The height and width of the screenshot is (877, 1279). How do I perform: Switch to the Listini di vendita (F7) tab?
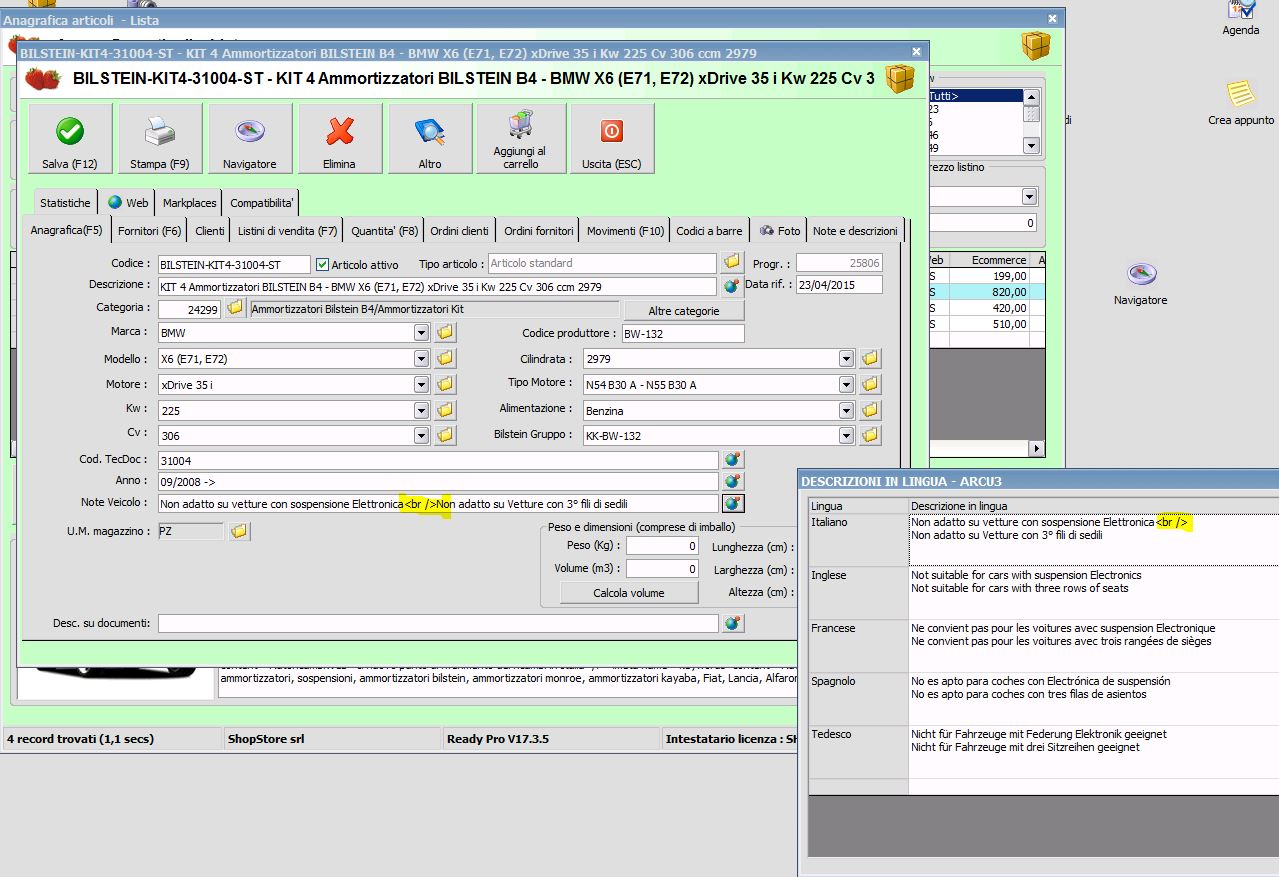pos(287,231)
